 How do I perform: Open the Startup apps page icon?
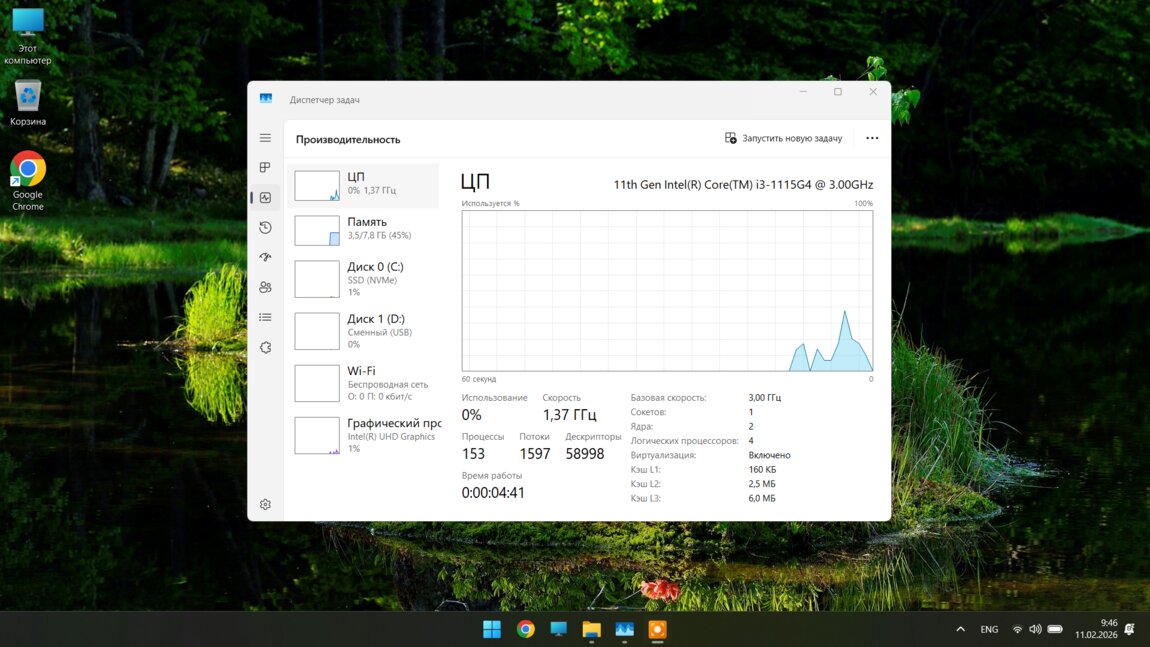coord(265,258)
